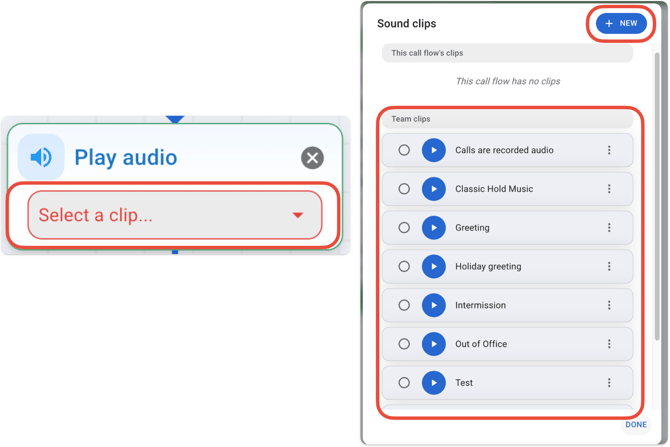Create a new sound clip with NEW
Screen dimensions: 670x447
click(x=621, y=23)
